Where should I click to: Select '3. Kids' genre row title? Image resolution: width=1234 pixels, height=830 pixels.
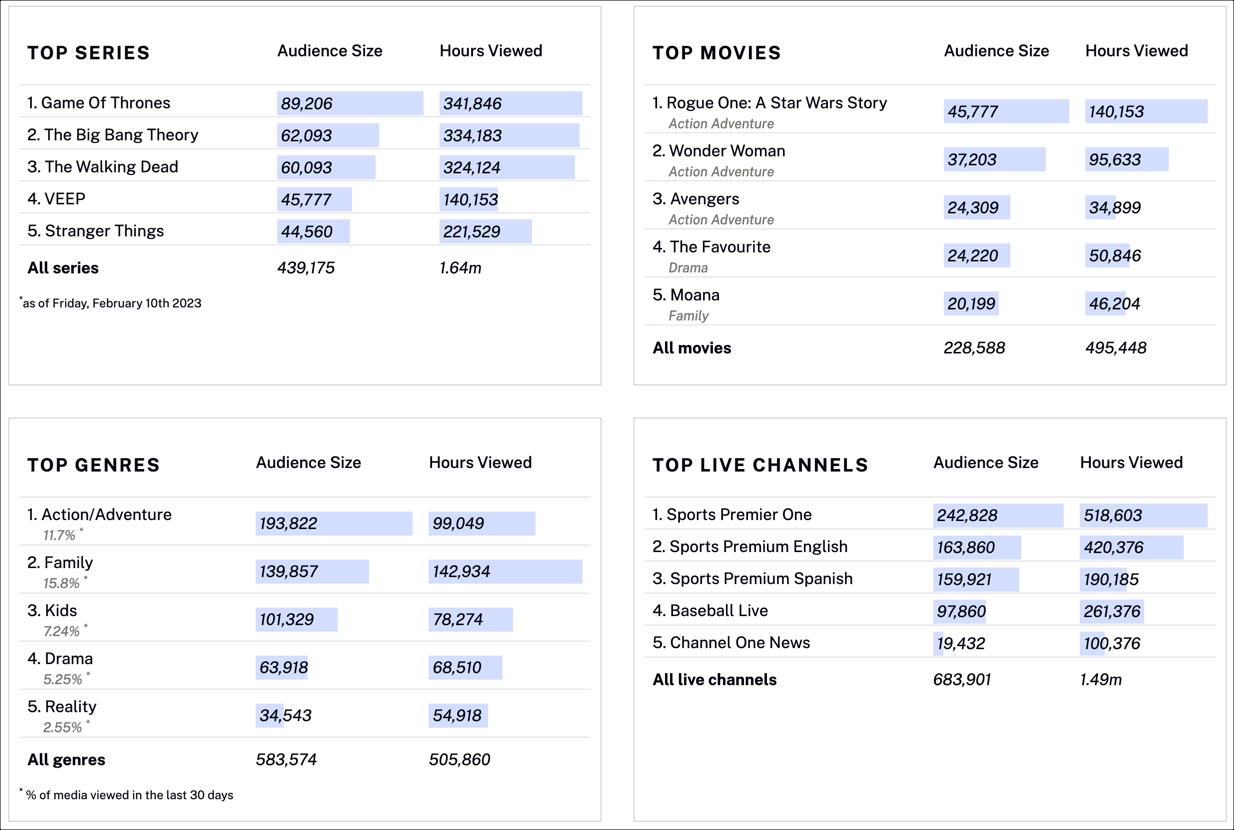(52, 611)
